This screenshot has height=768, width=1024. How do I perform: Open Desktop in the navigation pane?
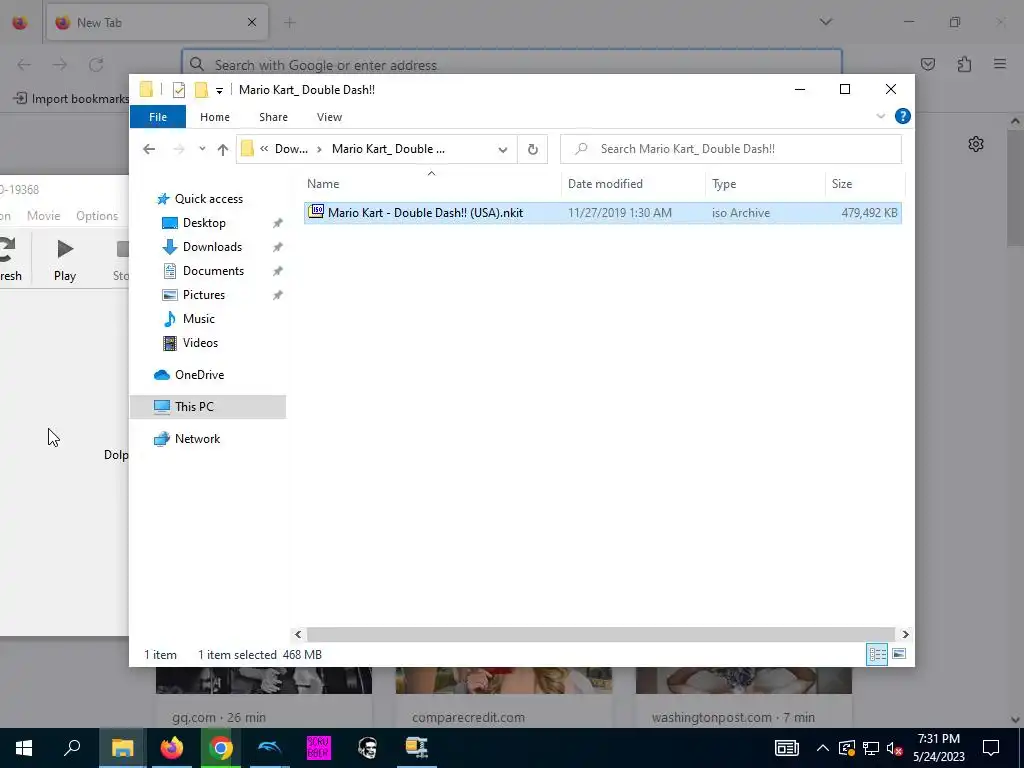204,223
